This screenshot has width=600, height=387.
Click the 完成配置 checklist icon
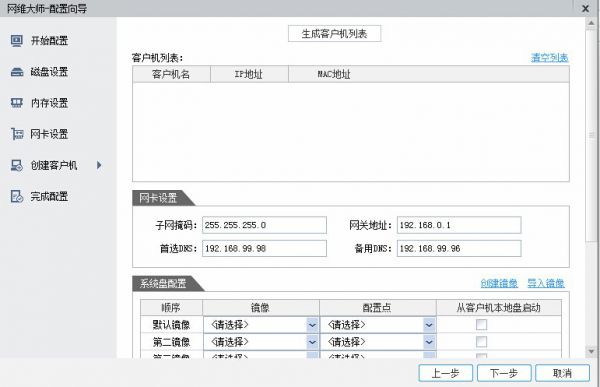click(x=16, y=196)
